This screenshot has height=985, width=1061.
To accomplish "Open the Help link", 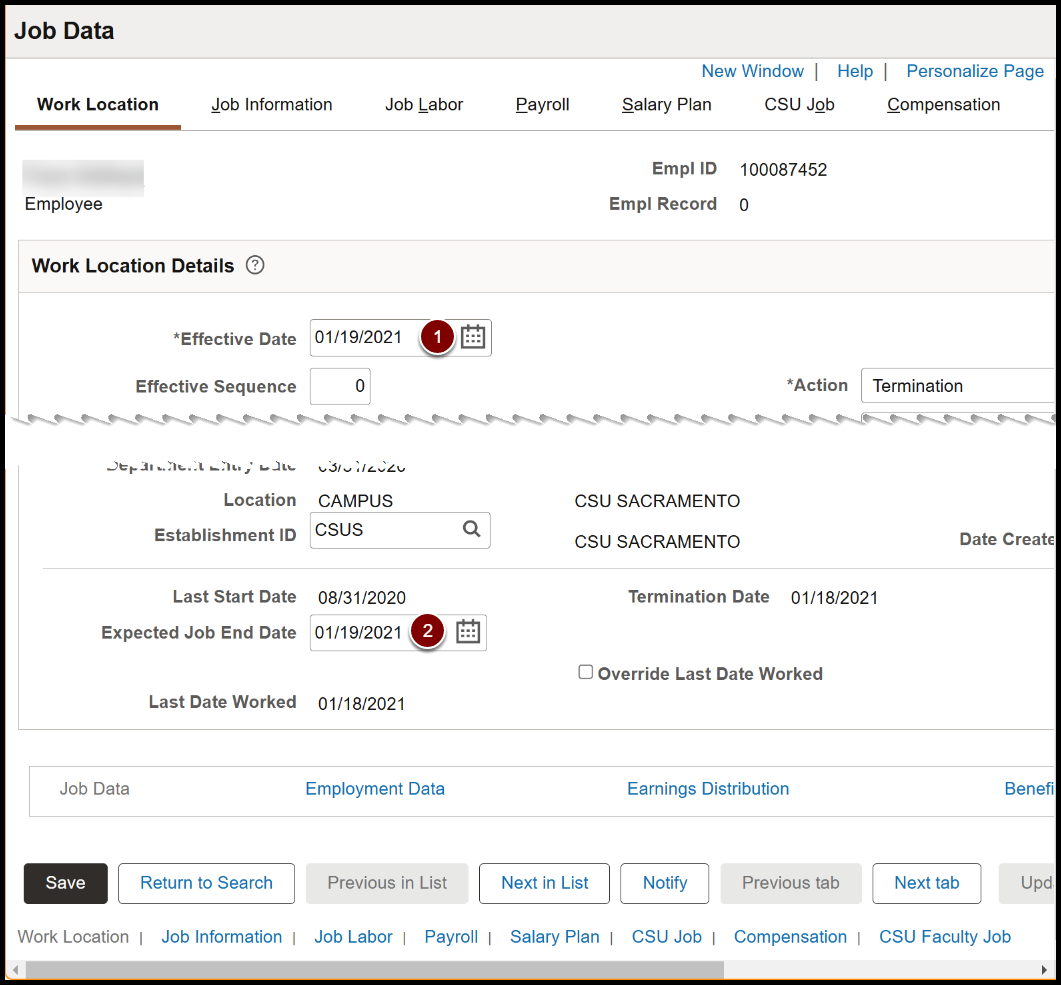I will pyautogui.click(x=855, y=71).
